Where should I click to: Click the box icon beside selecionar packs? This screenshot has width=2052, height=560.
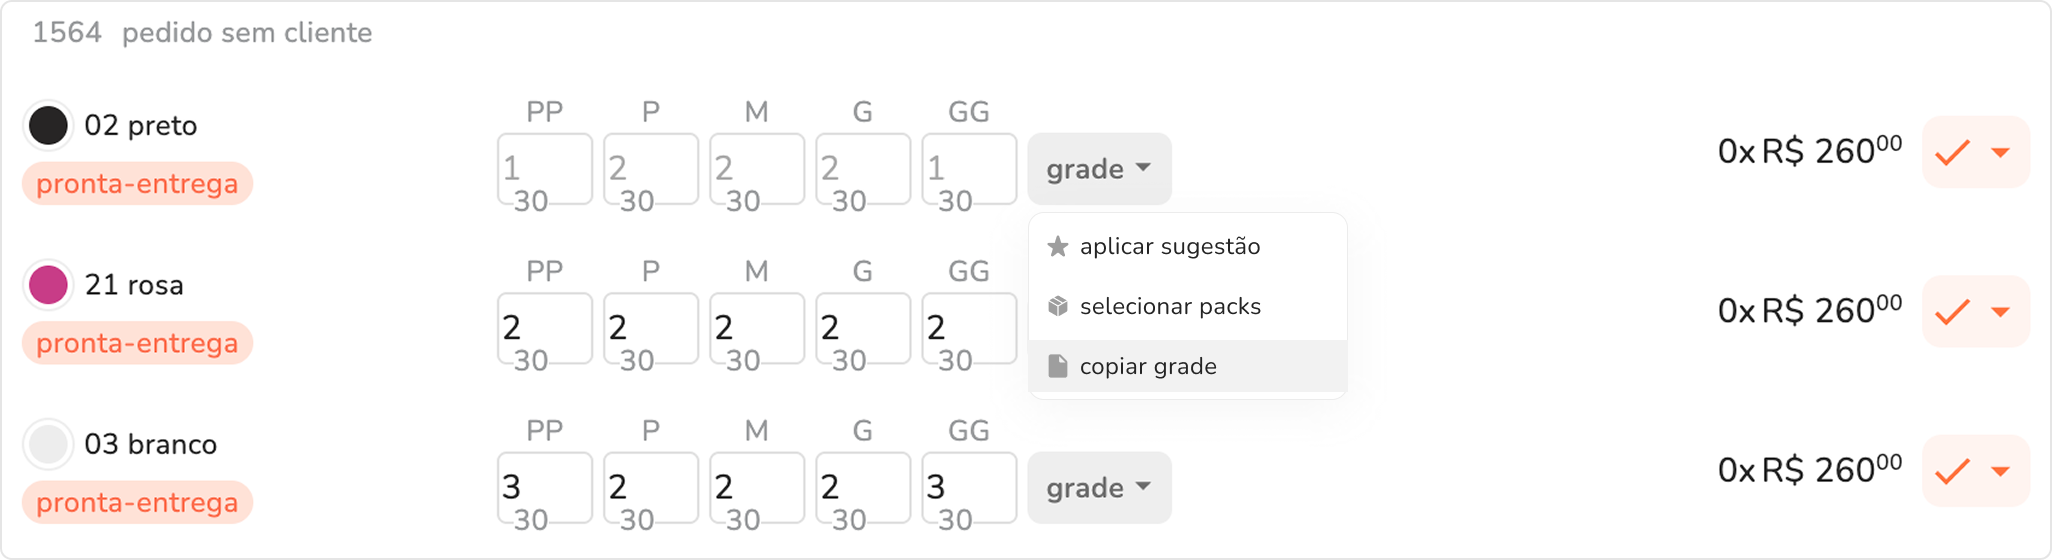[1057, 306]
